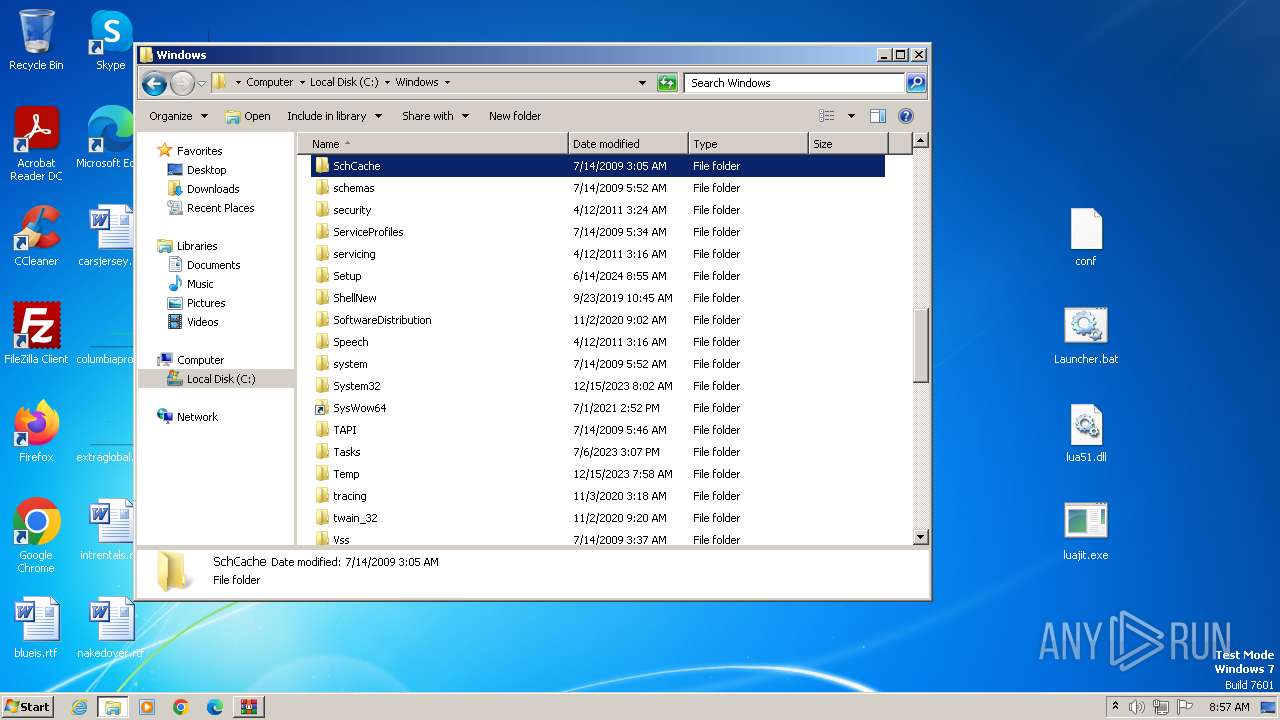Select the Launcher.bat desktop file
This screenshot has width=1280, height=720.
(x=1086, y=335)
